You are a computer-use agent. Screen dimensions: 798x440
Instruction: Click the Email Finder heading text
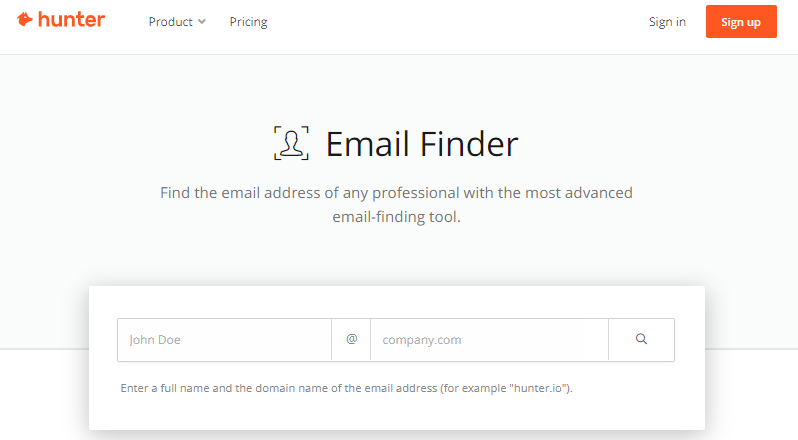pos(421,144)
